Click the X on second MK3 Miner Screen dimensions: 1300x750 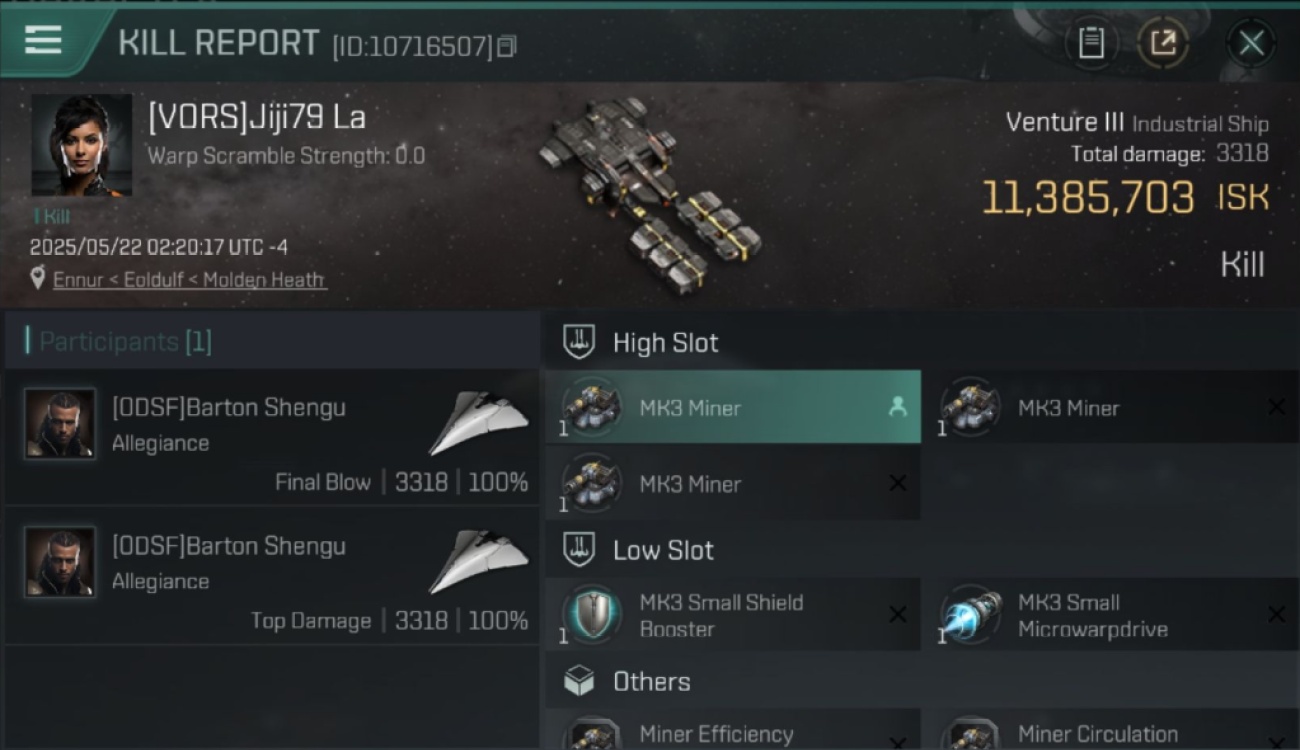1276,407
